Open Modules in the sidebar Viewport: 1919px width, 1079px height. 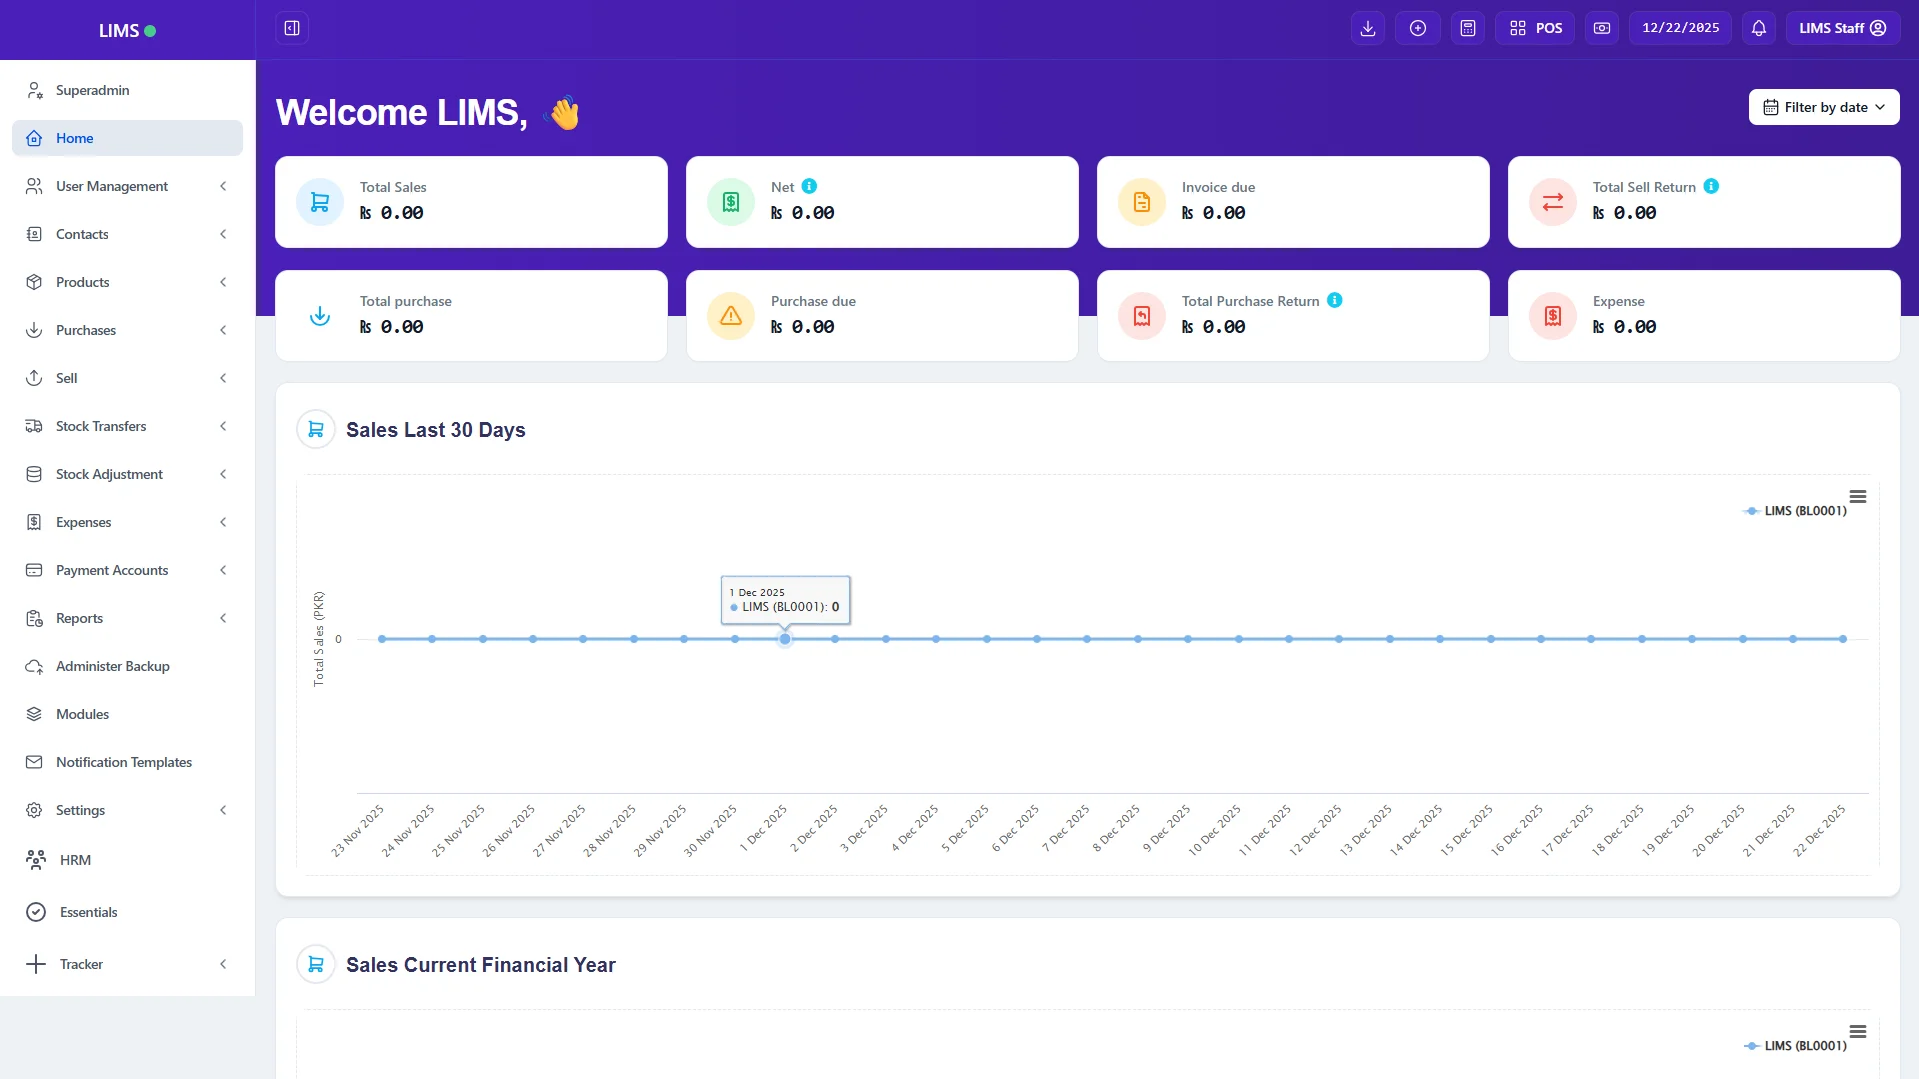click(128, 714)
